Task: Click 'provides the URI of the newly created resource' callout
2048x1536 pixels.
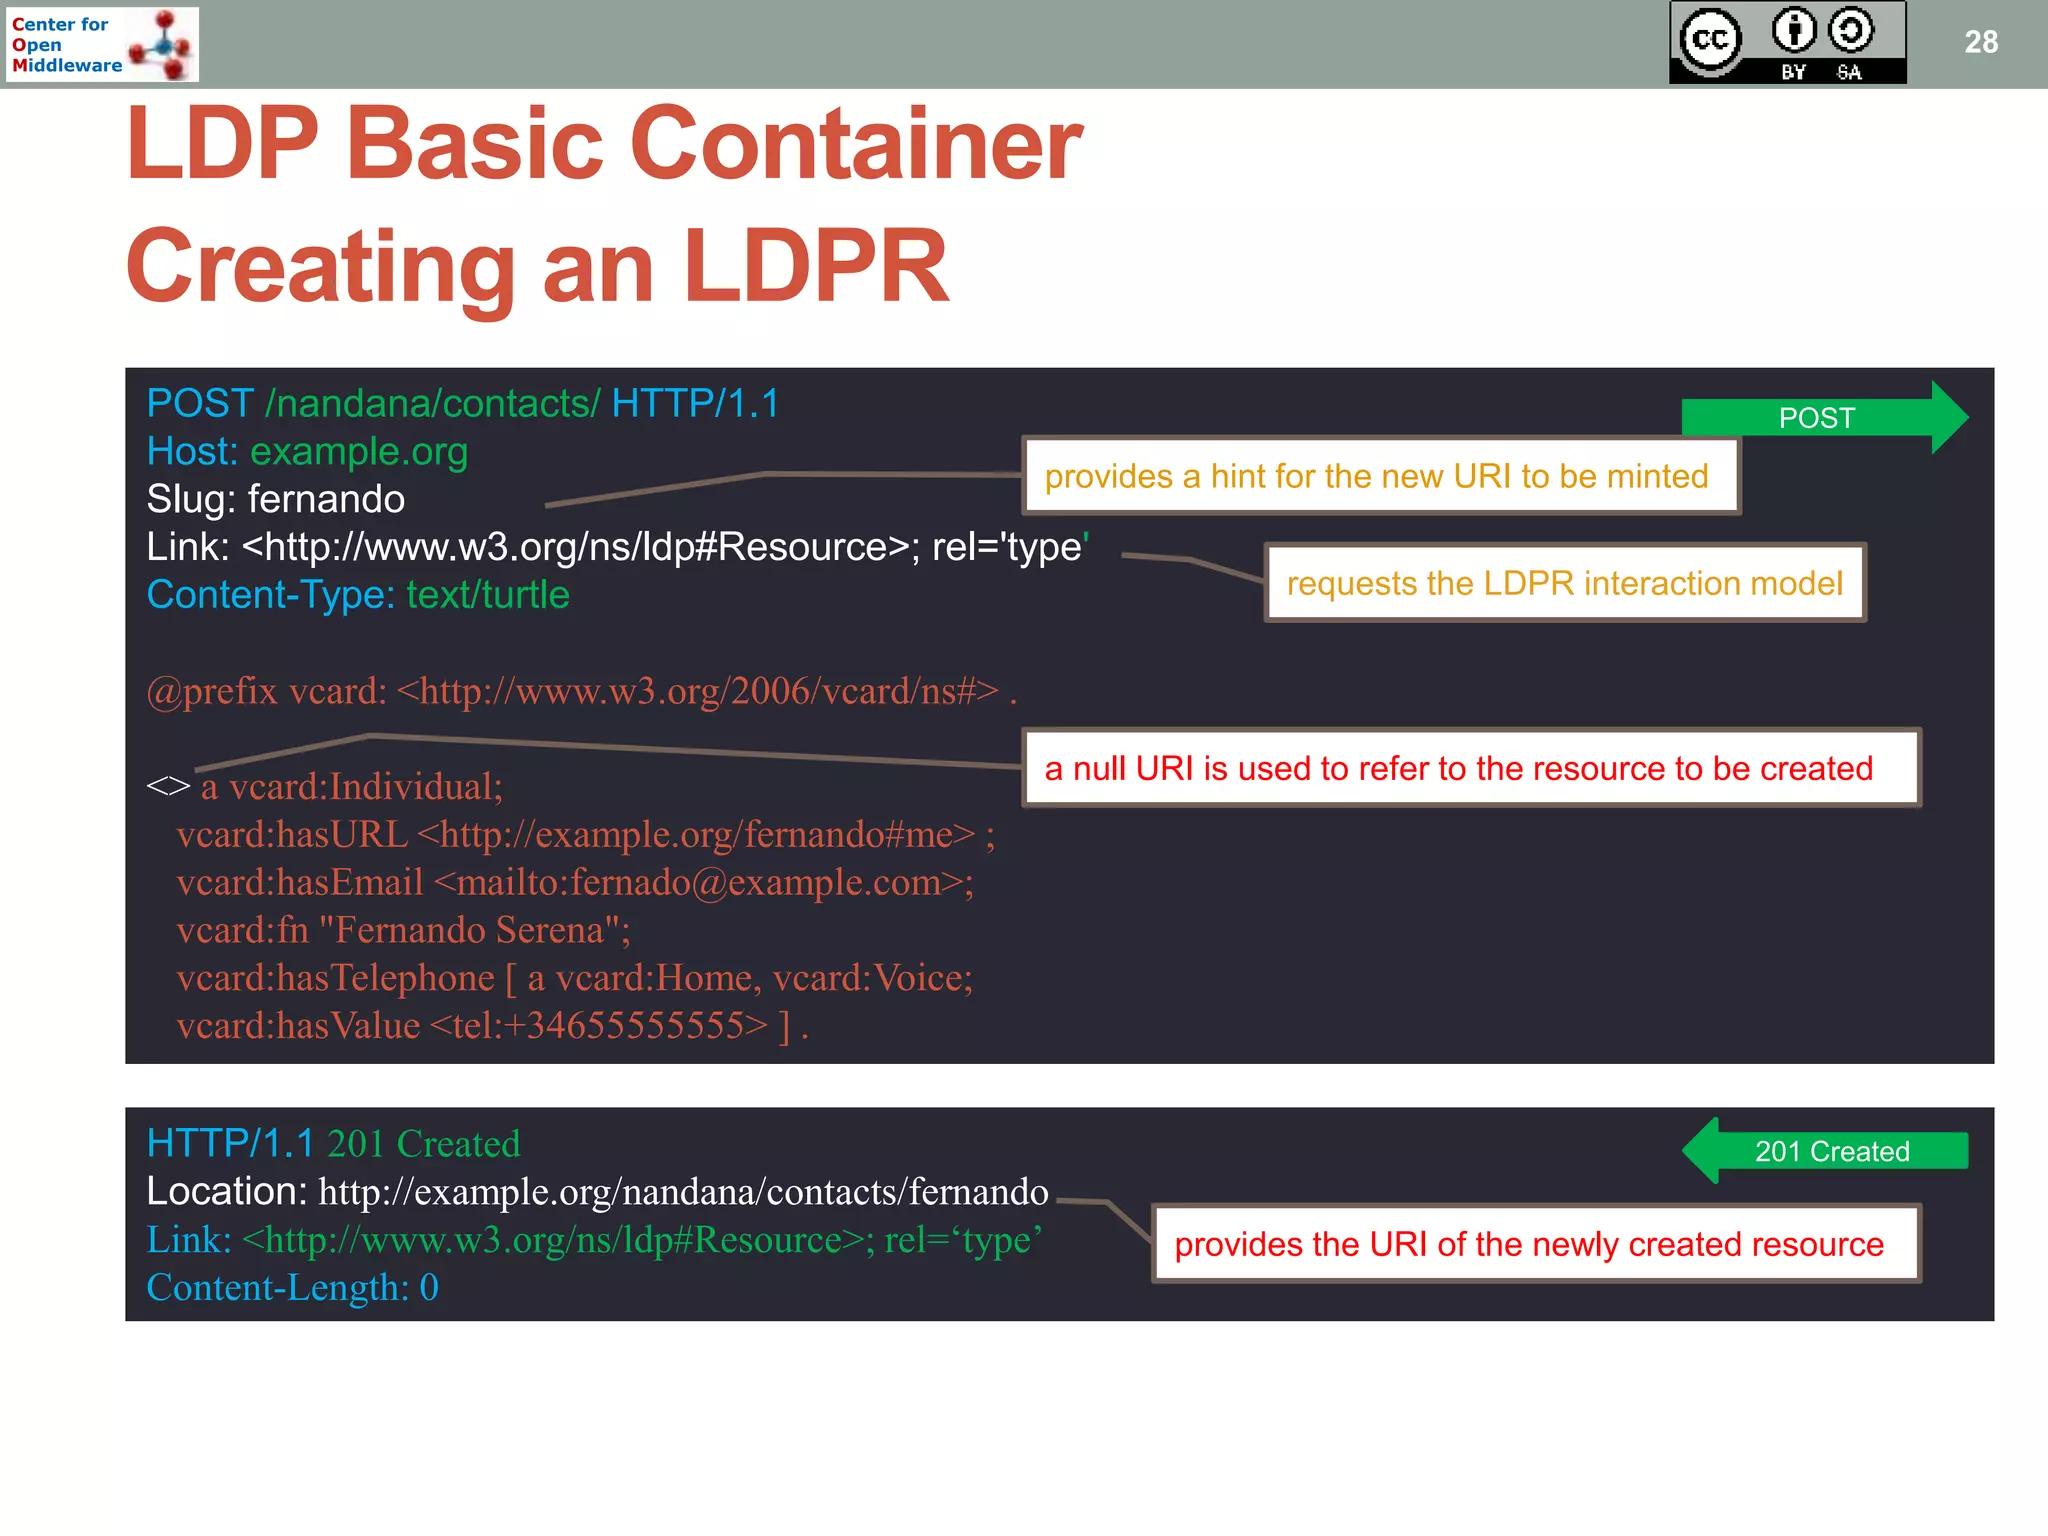Action: pos(1536,1244)
